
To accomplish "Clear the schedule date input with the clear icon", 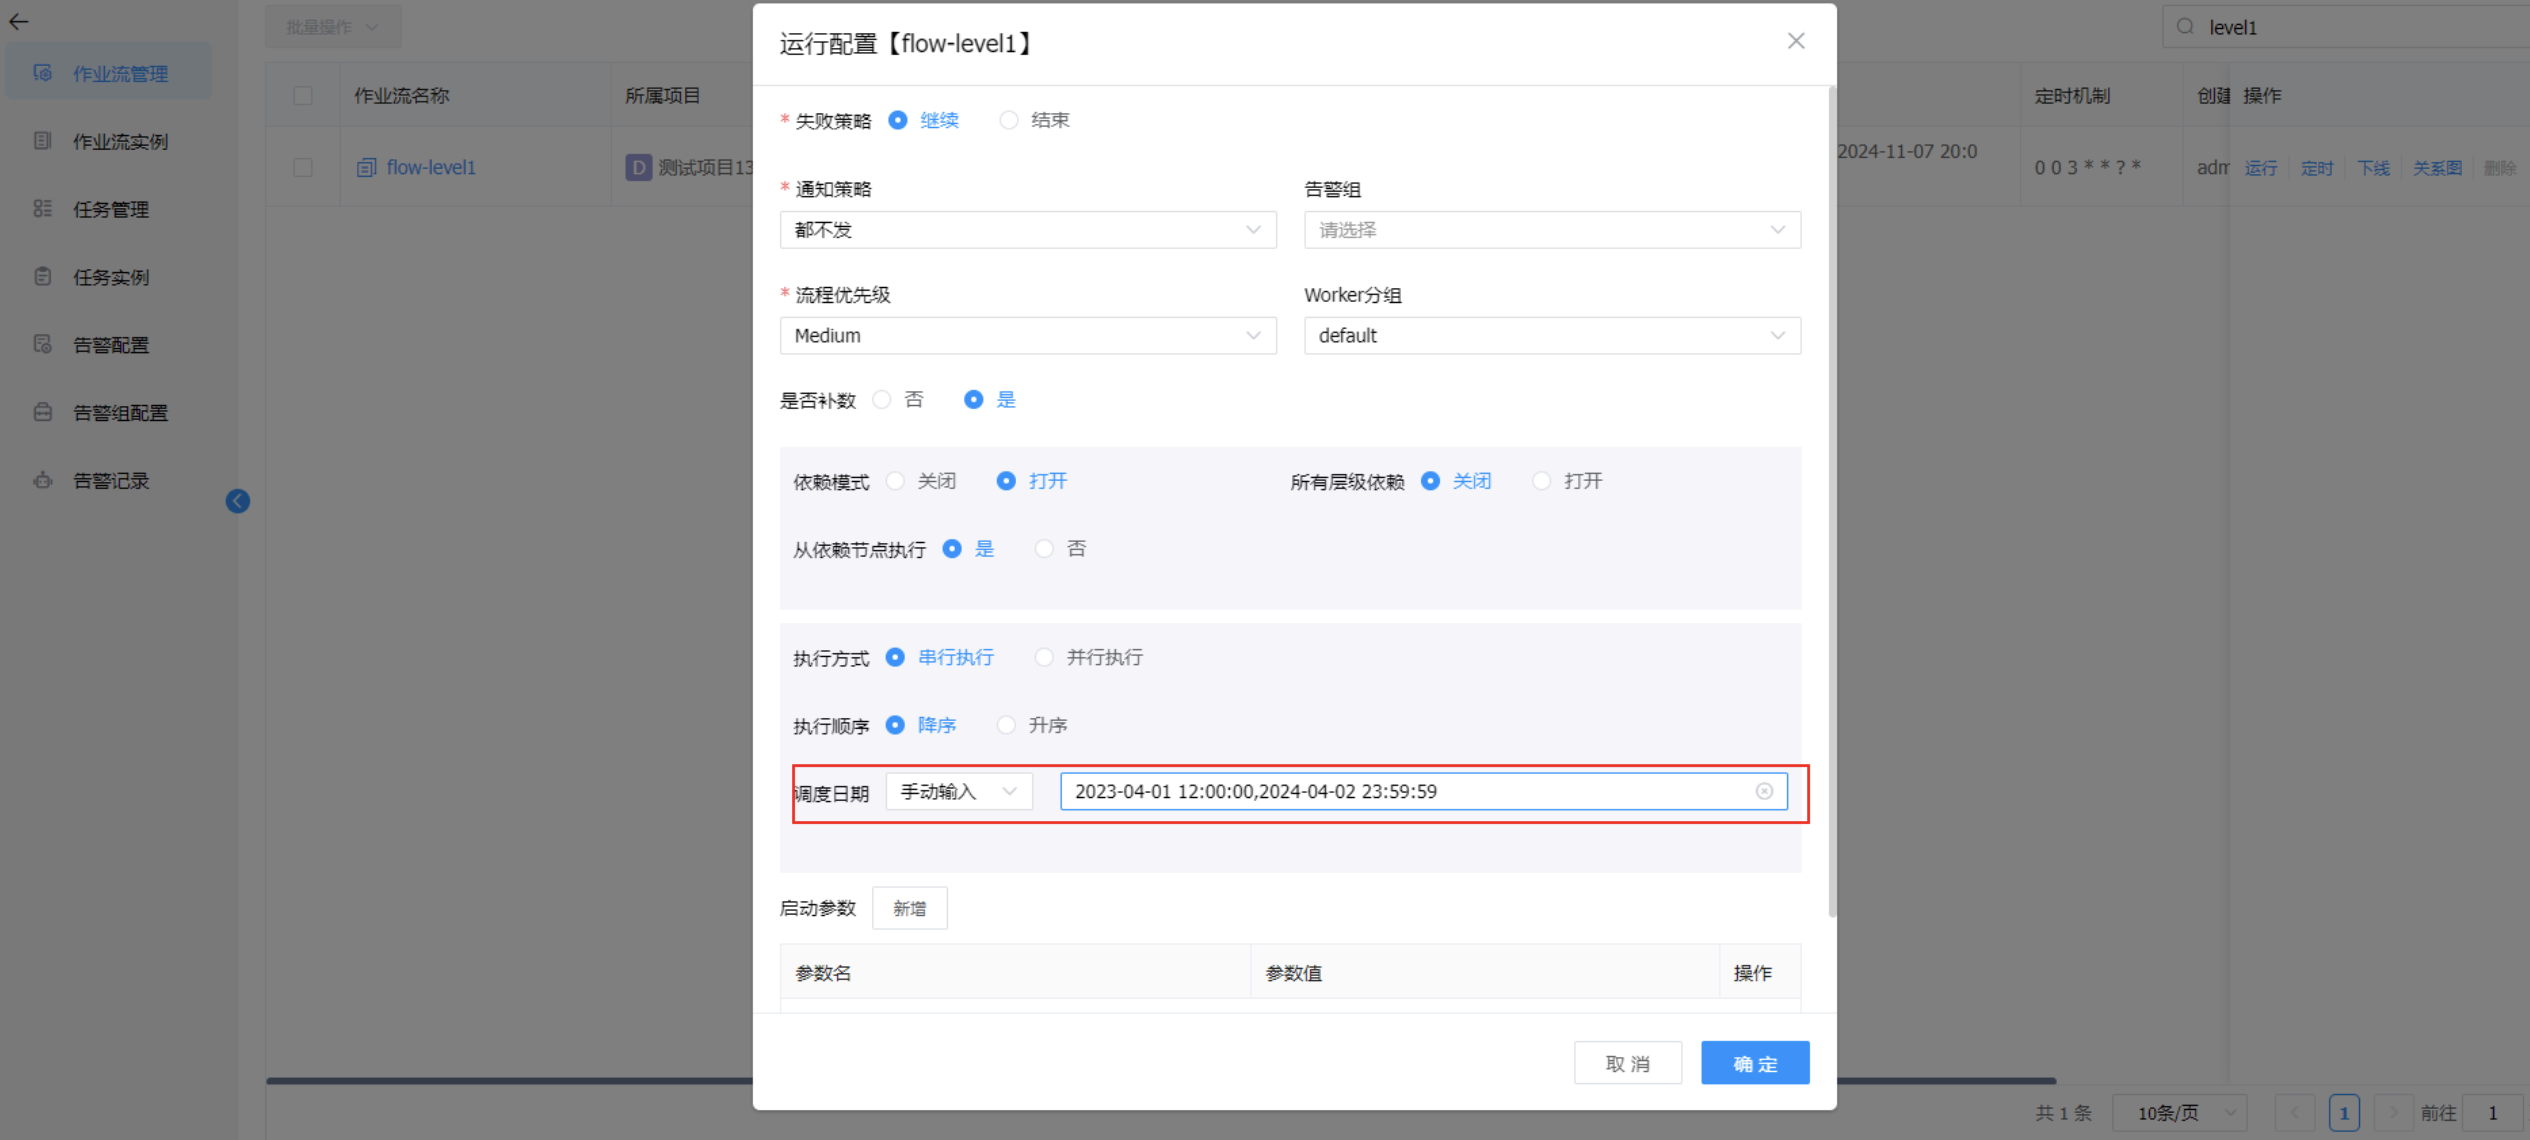I will [x=1764, y=791].
